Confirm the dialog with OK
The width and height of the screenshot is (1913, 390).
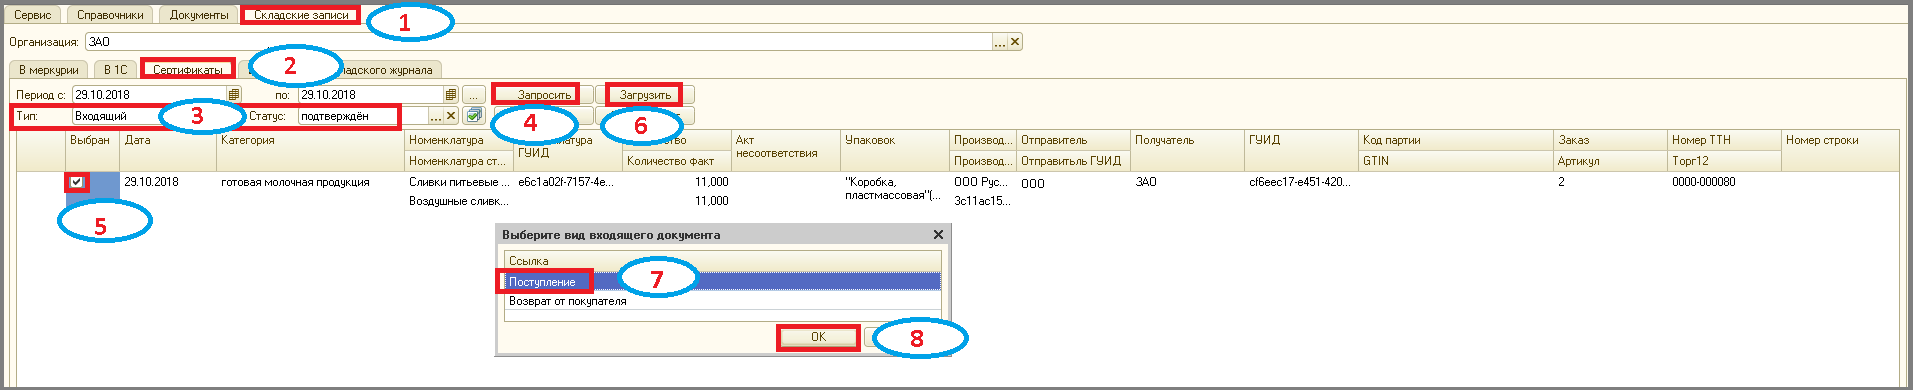[x=818, y=337]
